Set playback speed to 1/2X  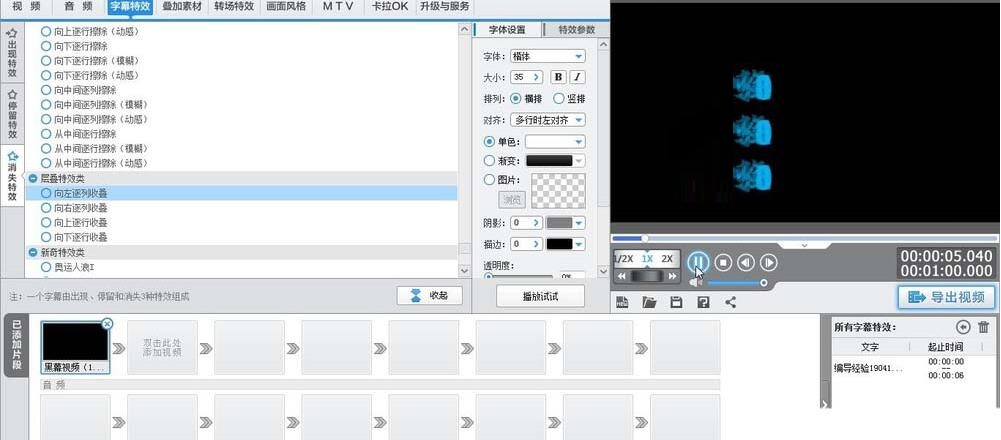click(624, 259)
